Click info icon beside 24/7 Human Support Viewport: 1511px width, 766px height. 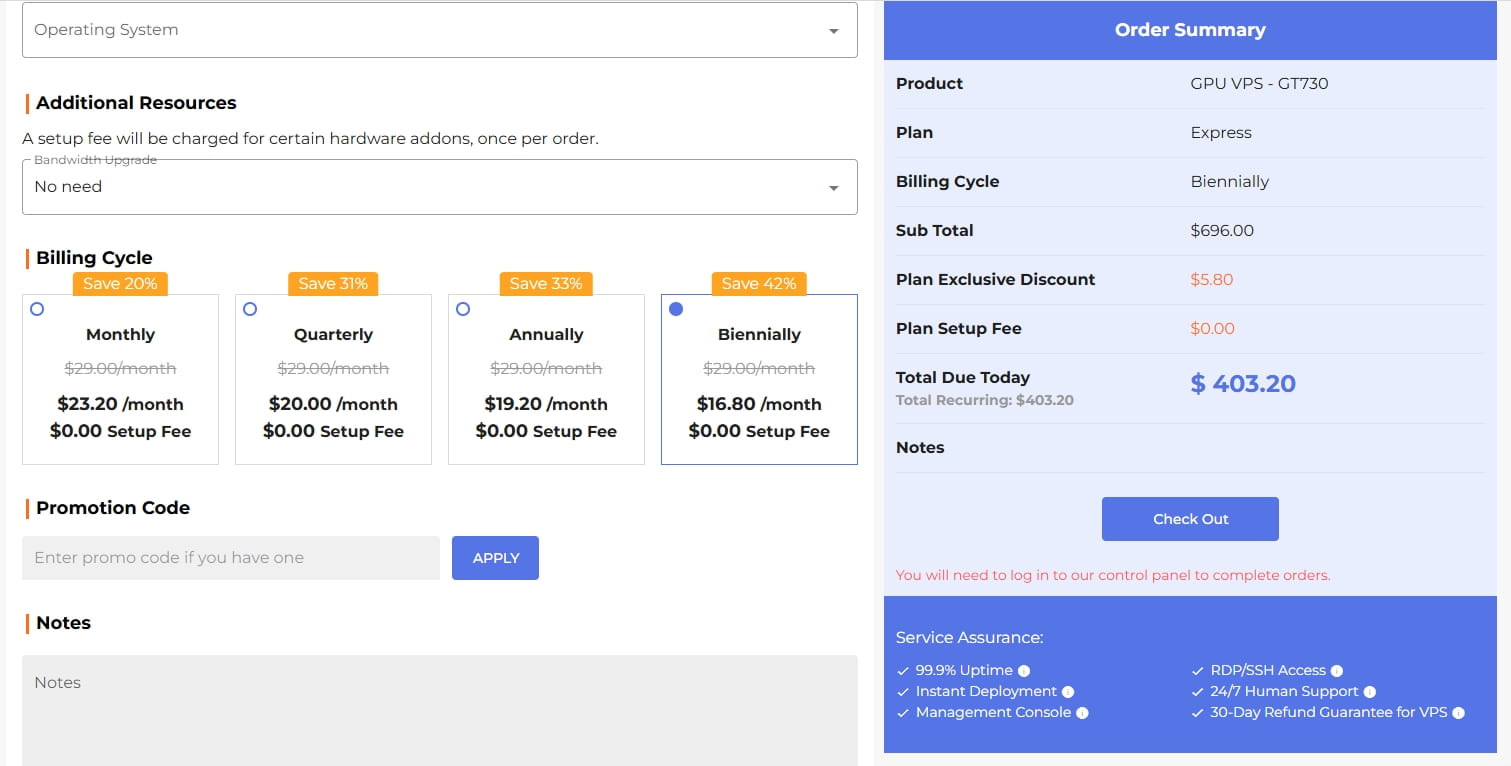1370,692
